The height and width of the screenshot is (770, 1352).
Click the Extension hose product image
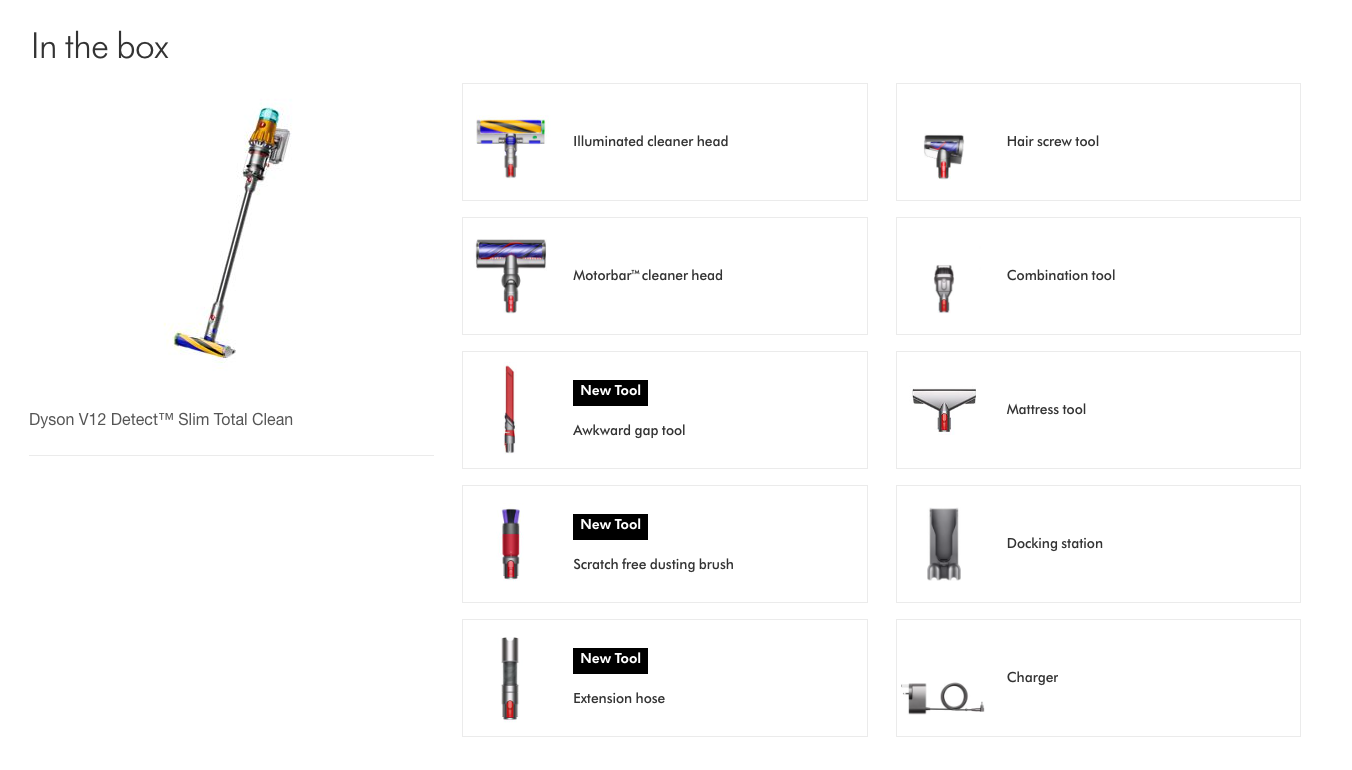pyautogui.click(x=511, y=678)
